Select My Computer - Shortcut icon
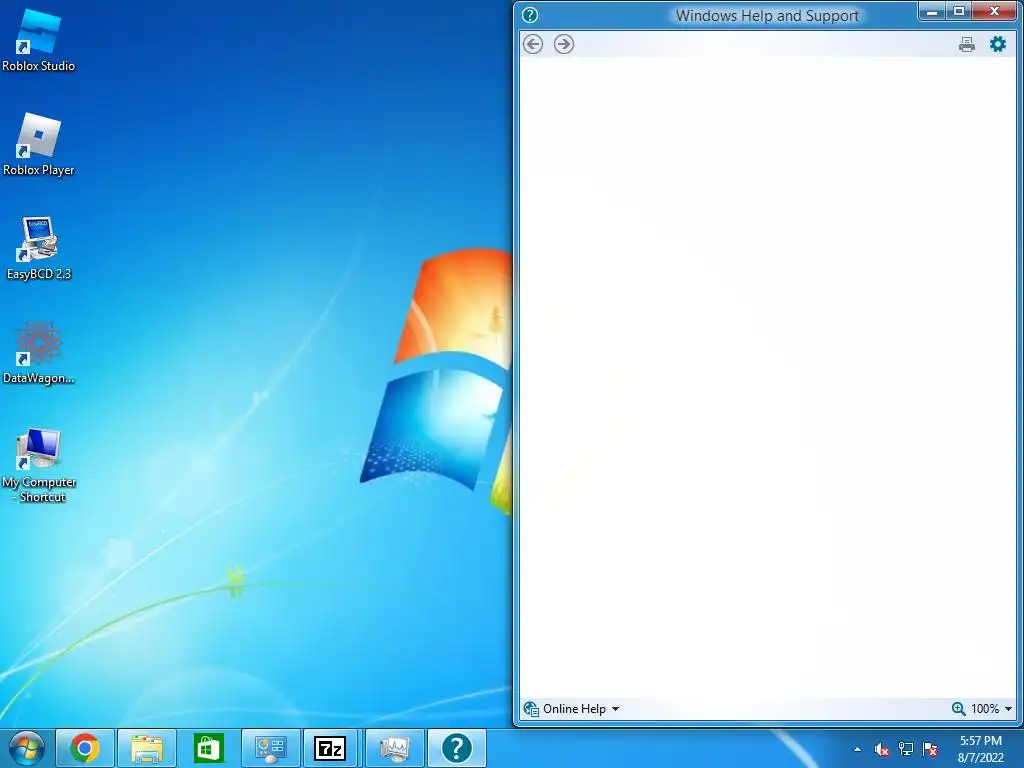The height and width of the screenshot is (768, 1024). [x=39, y=465]
